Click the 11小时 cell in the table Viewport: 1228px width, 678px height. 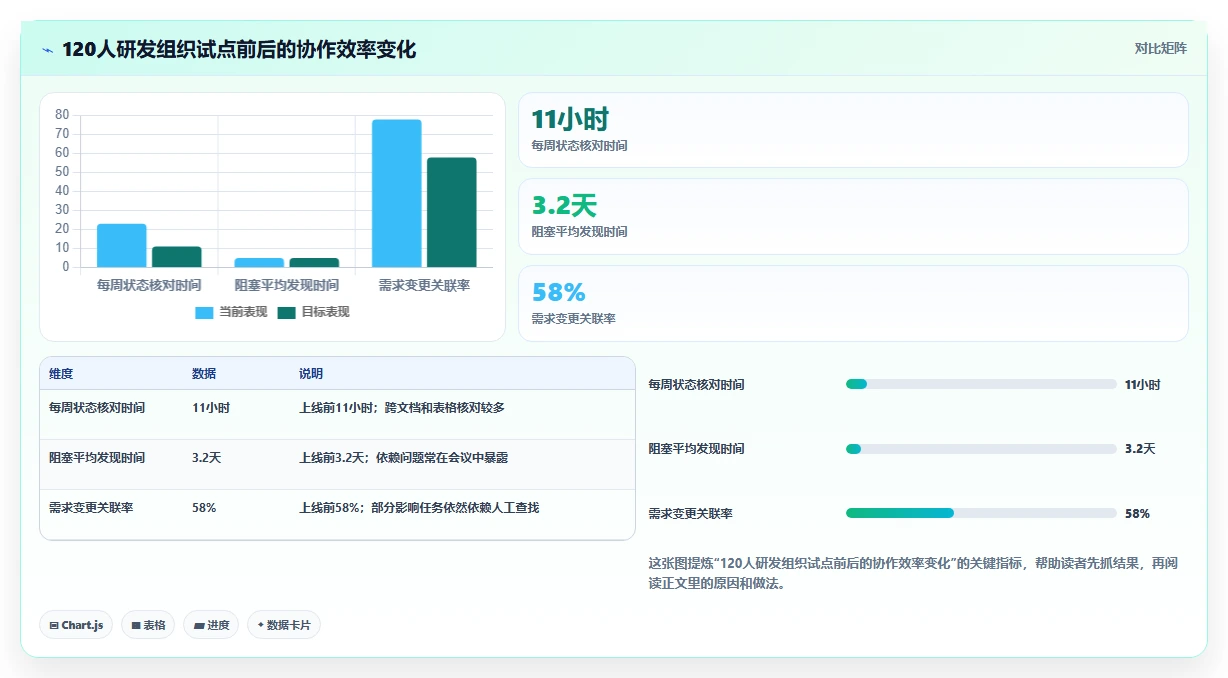point(211,408)
